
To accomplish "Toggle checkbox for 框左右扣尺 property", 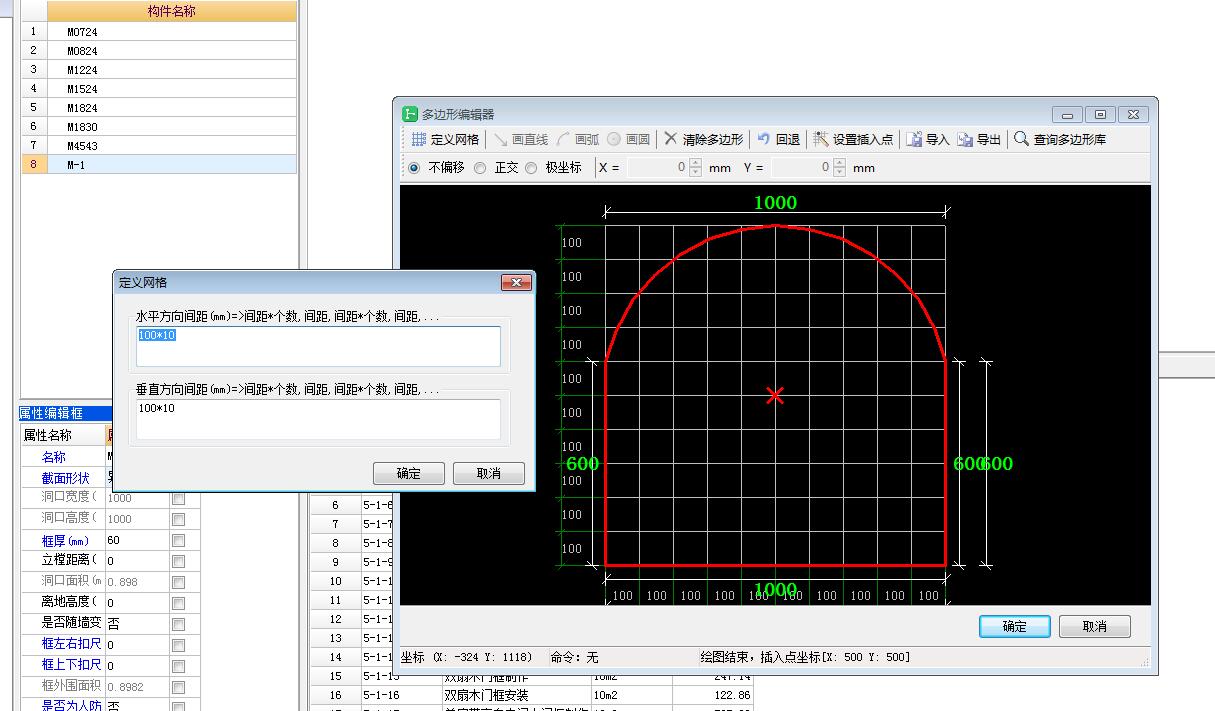I will (x=178, y=644).
